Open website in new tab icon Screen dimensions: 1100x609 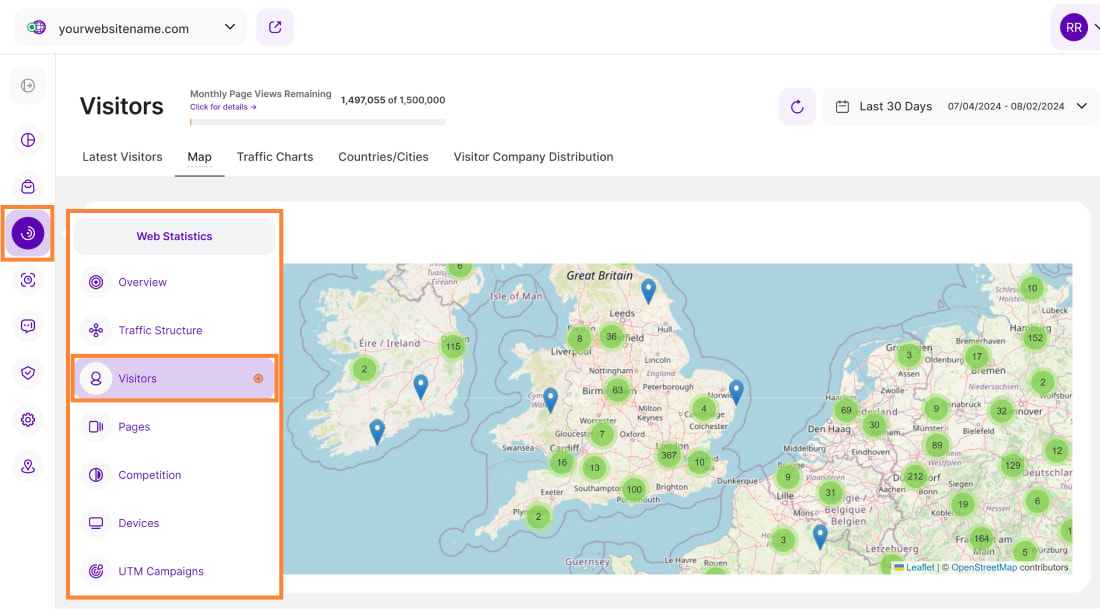click(x=275, y=27)
